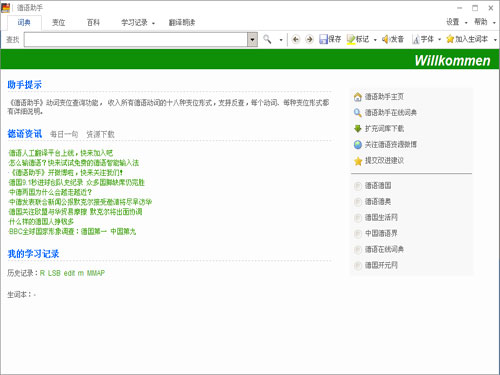The image size is (500, 375).
Task: Save entry with 保存 floppy icon
Action: point(323,39)
